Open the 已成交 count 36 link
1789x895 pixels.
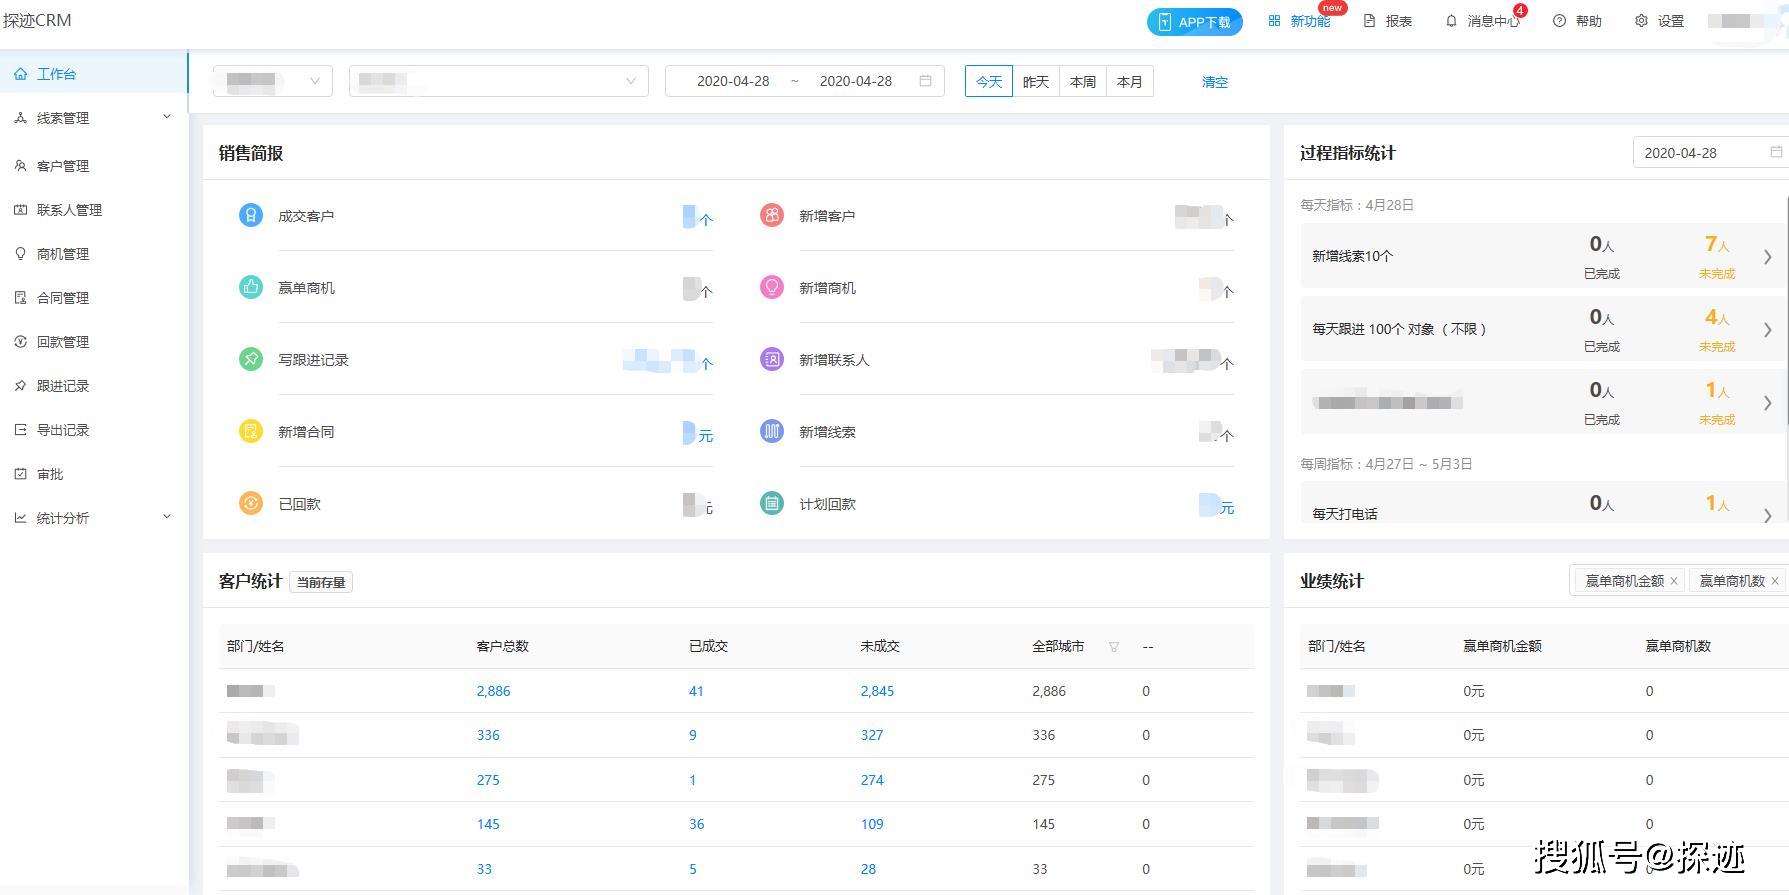tap(697, 824)
